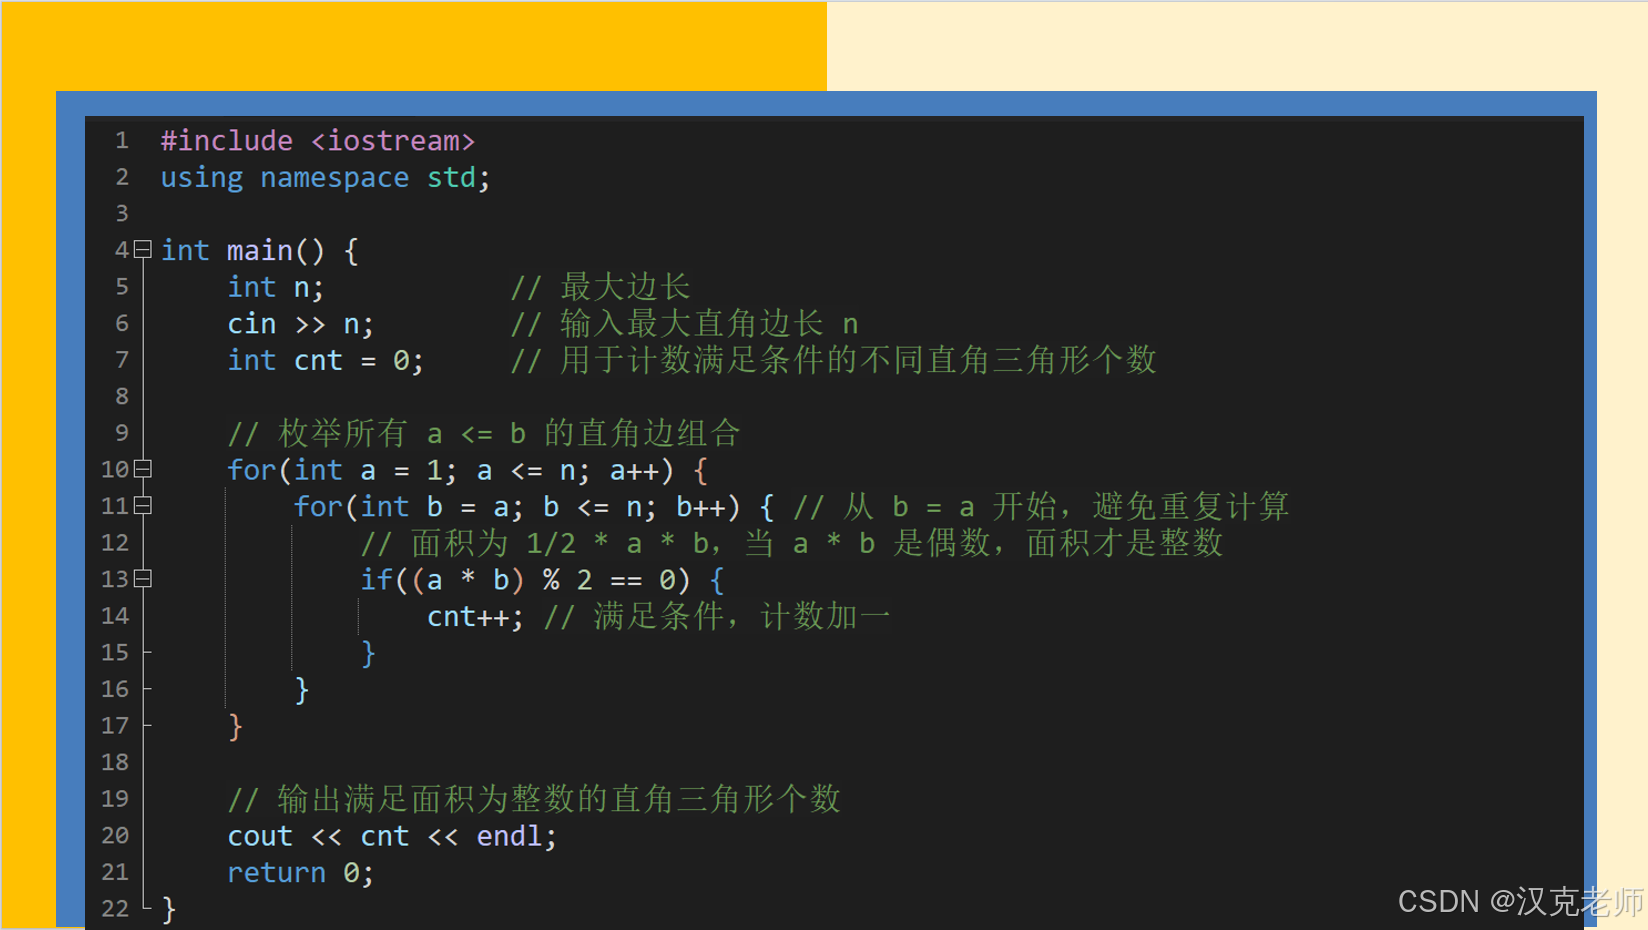Click the variable n declaration on line 5

click(x=303, y=286)
